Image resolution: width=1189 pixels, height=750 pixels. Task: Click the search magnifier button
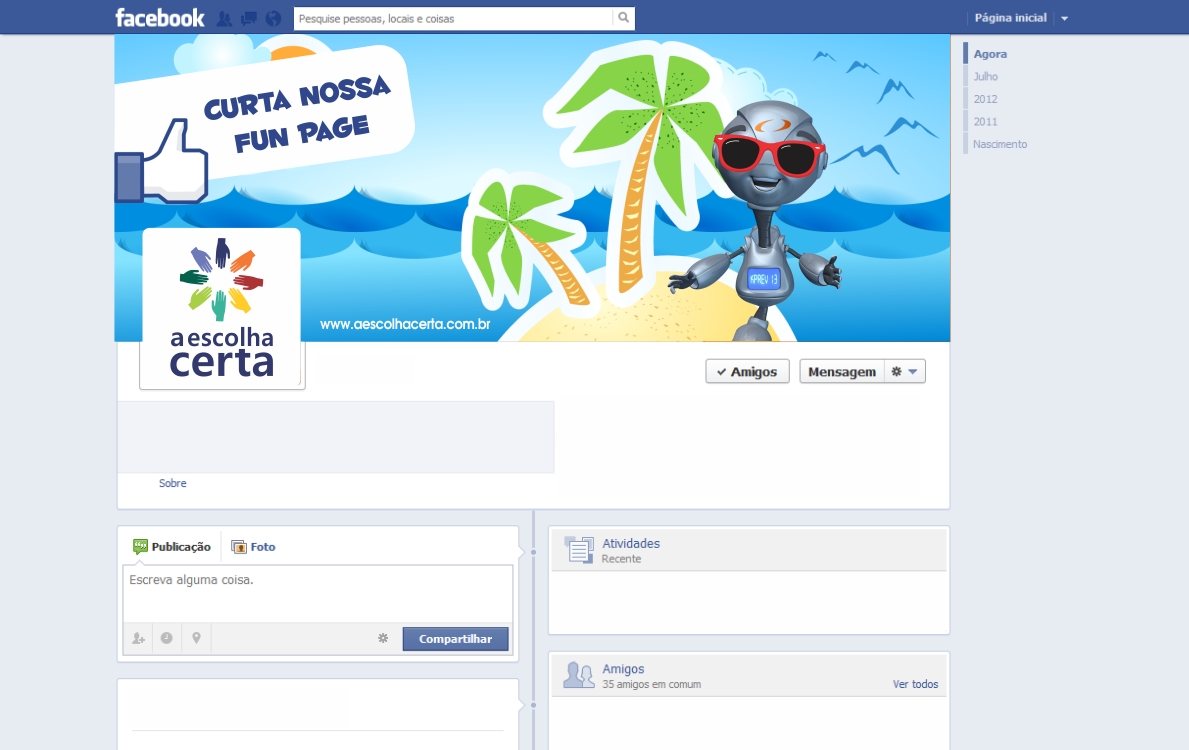click(623, 18)
